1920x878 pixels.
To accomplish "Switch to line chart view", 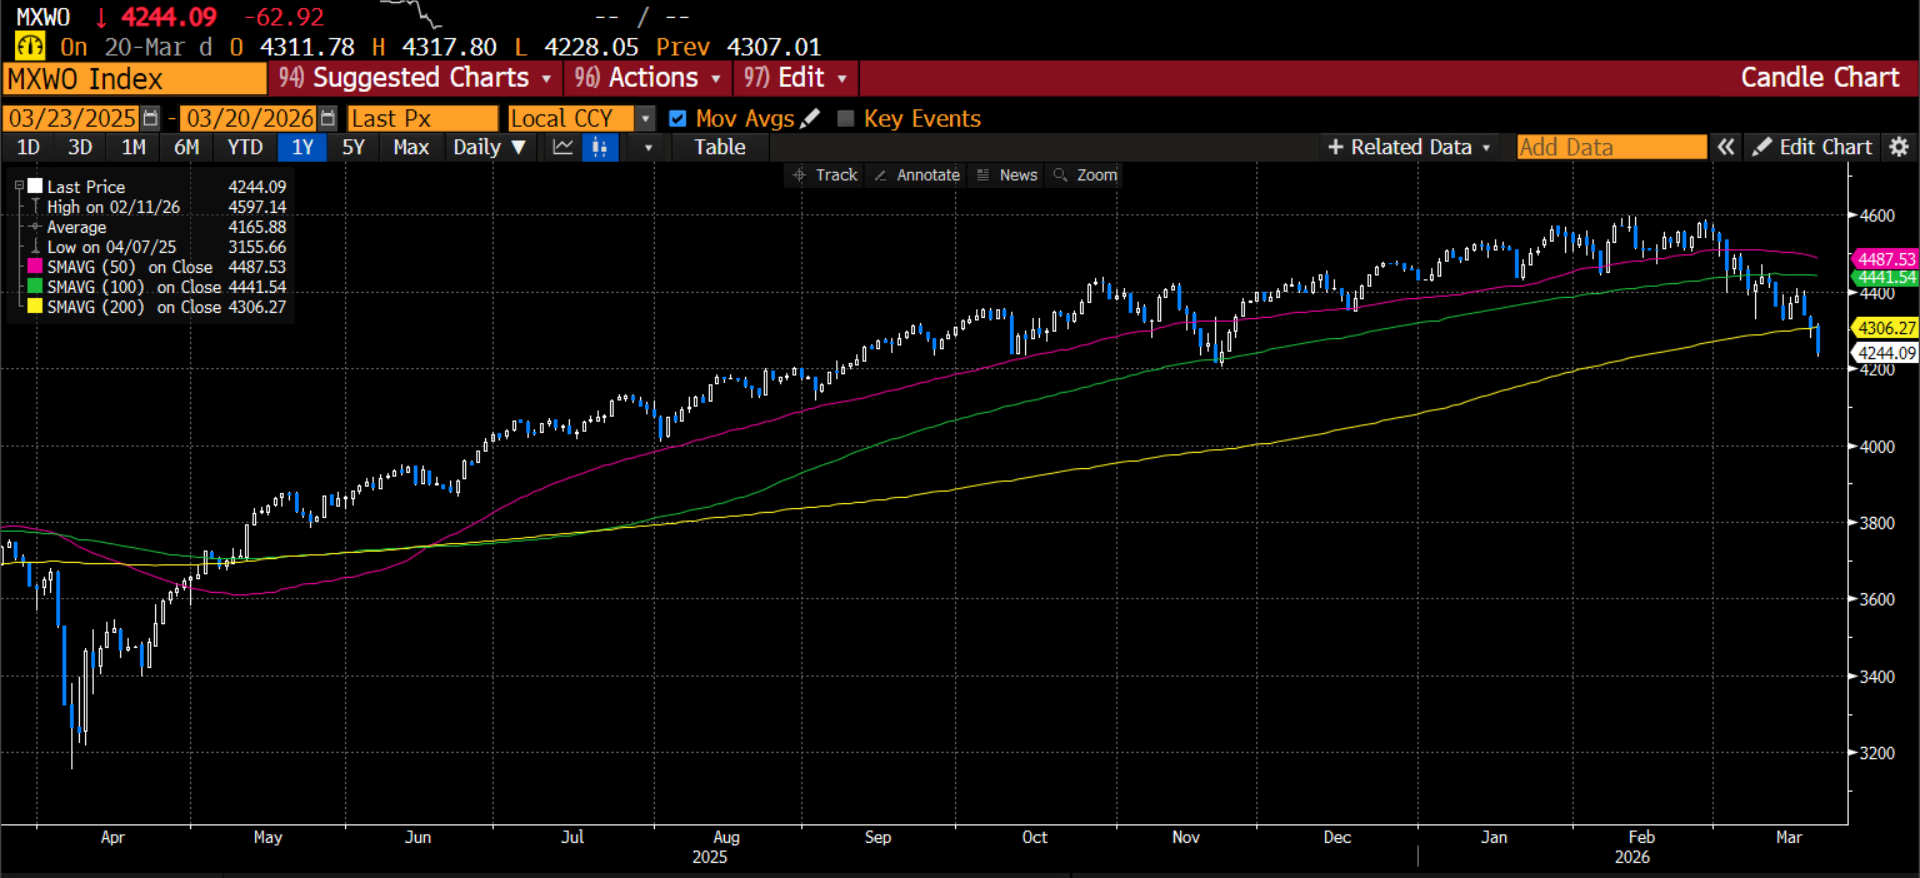I will (563, 148).
